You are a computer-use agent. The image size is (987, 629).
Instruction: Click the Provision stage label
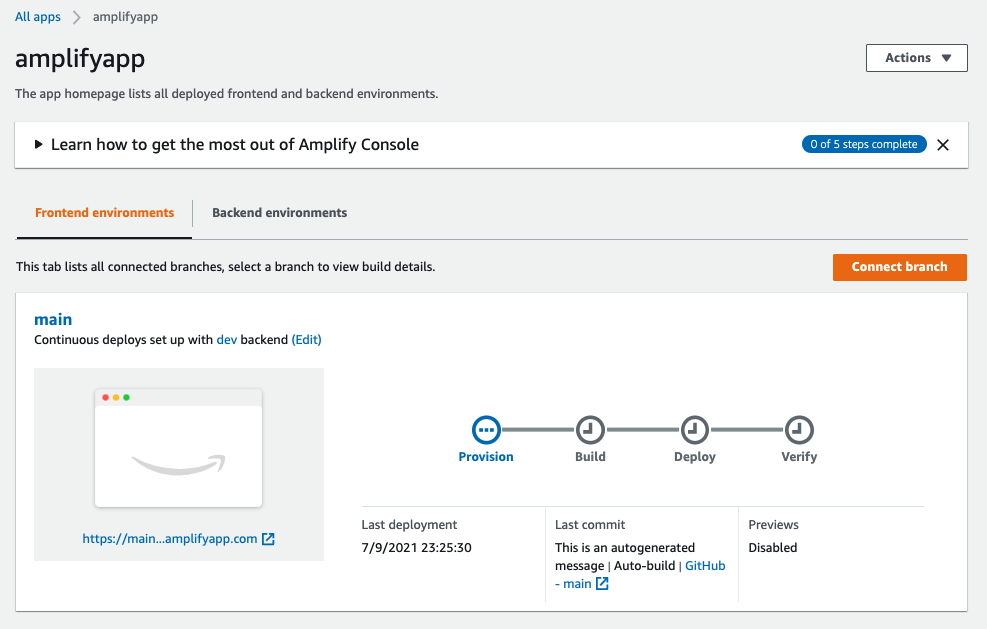coord(486,457)
